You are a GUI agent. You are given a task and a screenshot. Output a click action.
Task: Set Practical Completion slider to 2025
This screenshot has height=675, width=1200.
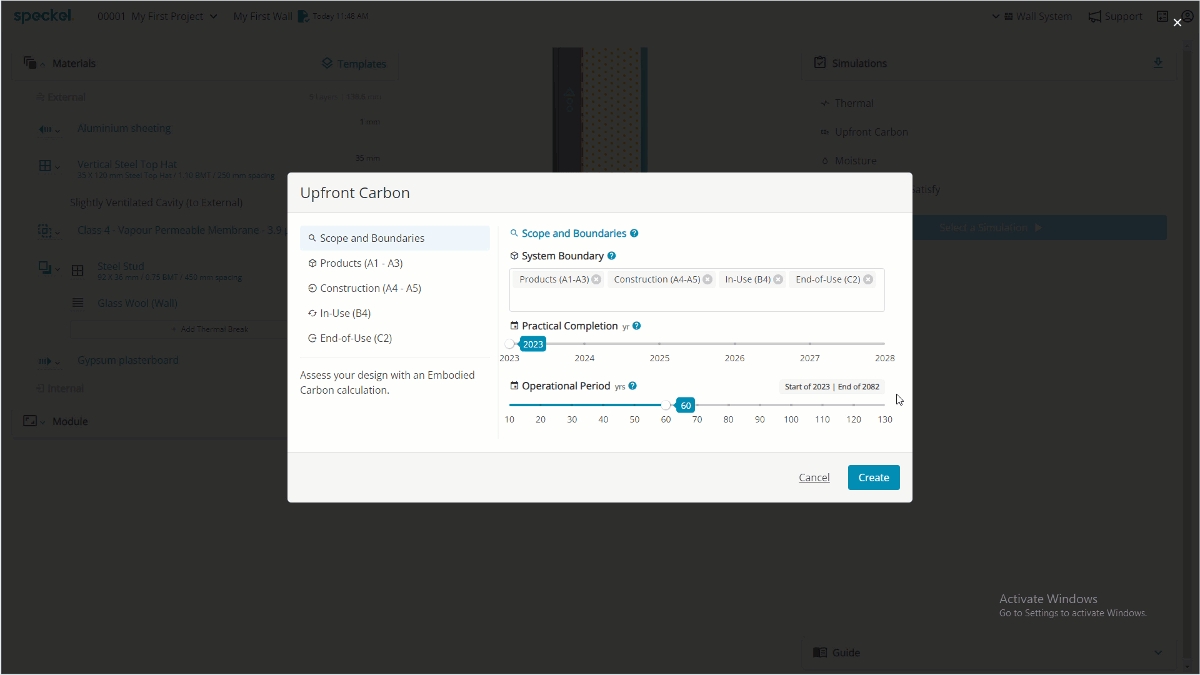click(x=660, y=344)
